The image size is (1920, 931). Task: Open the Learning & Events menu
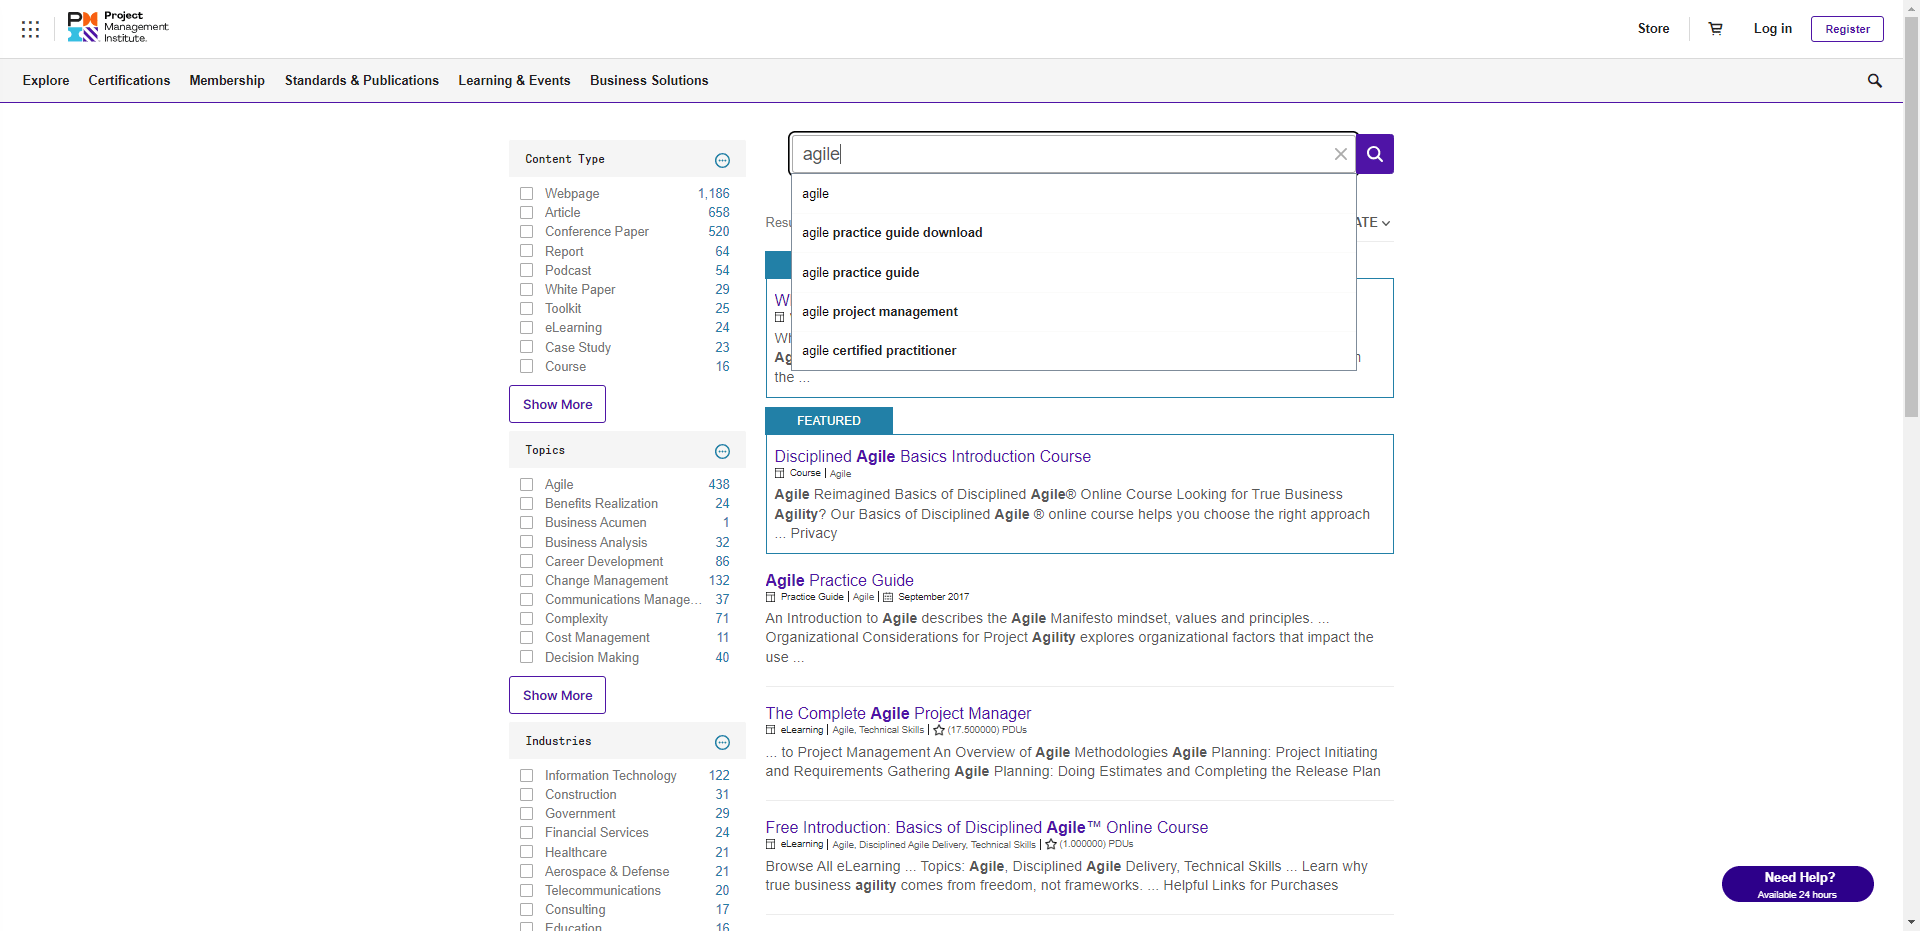pyautogui.click(x=514, y=81)
